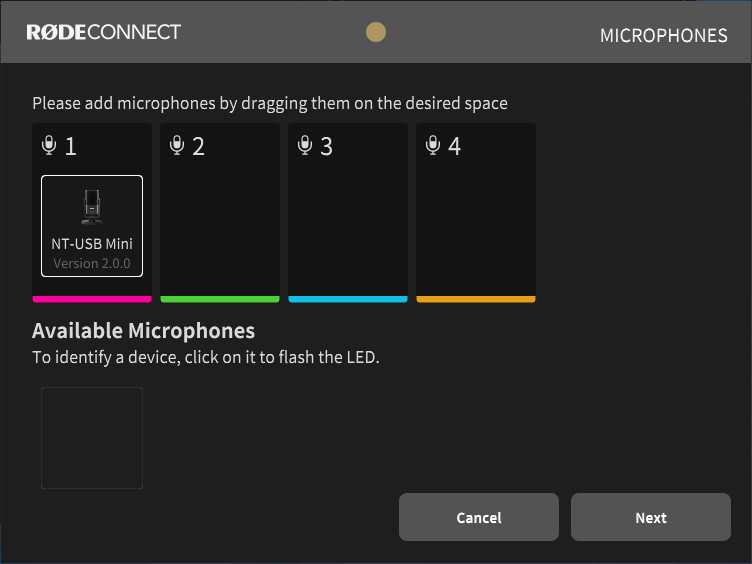This screenshot has height=564, width=752.
Task: Click the microphone icon for slot 2
Action: click(177, 146)
